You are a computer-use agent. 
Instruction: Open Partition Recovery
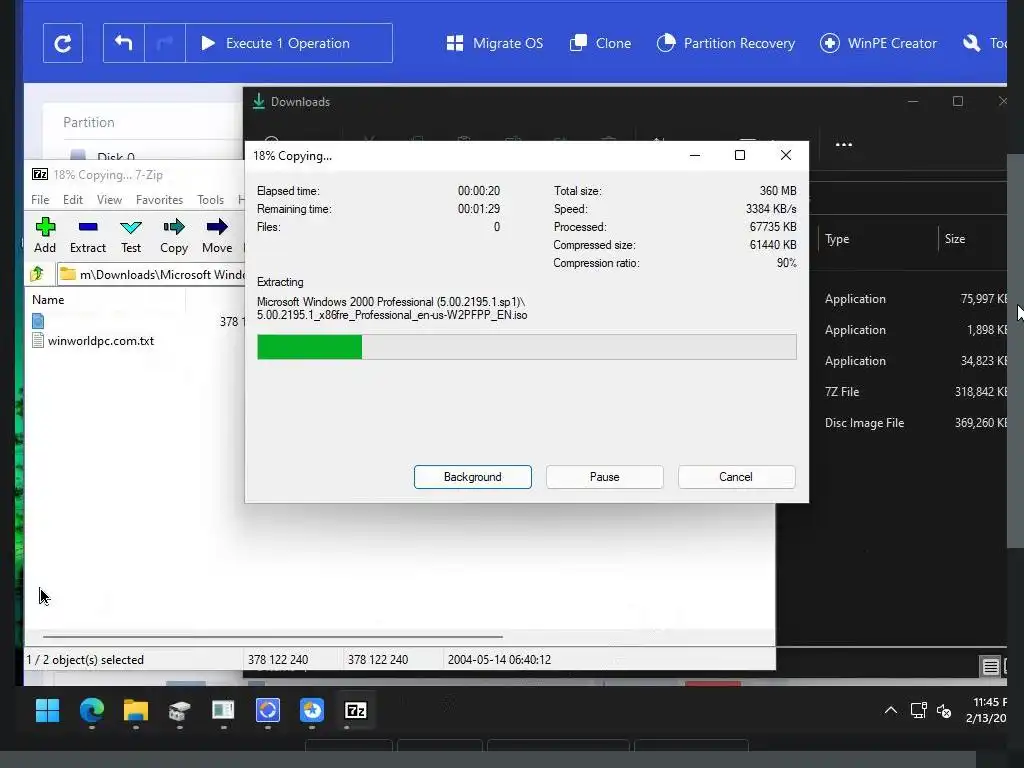point(726,43)
